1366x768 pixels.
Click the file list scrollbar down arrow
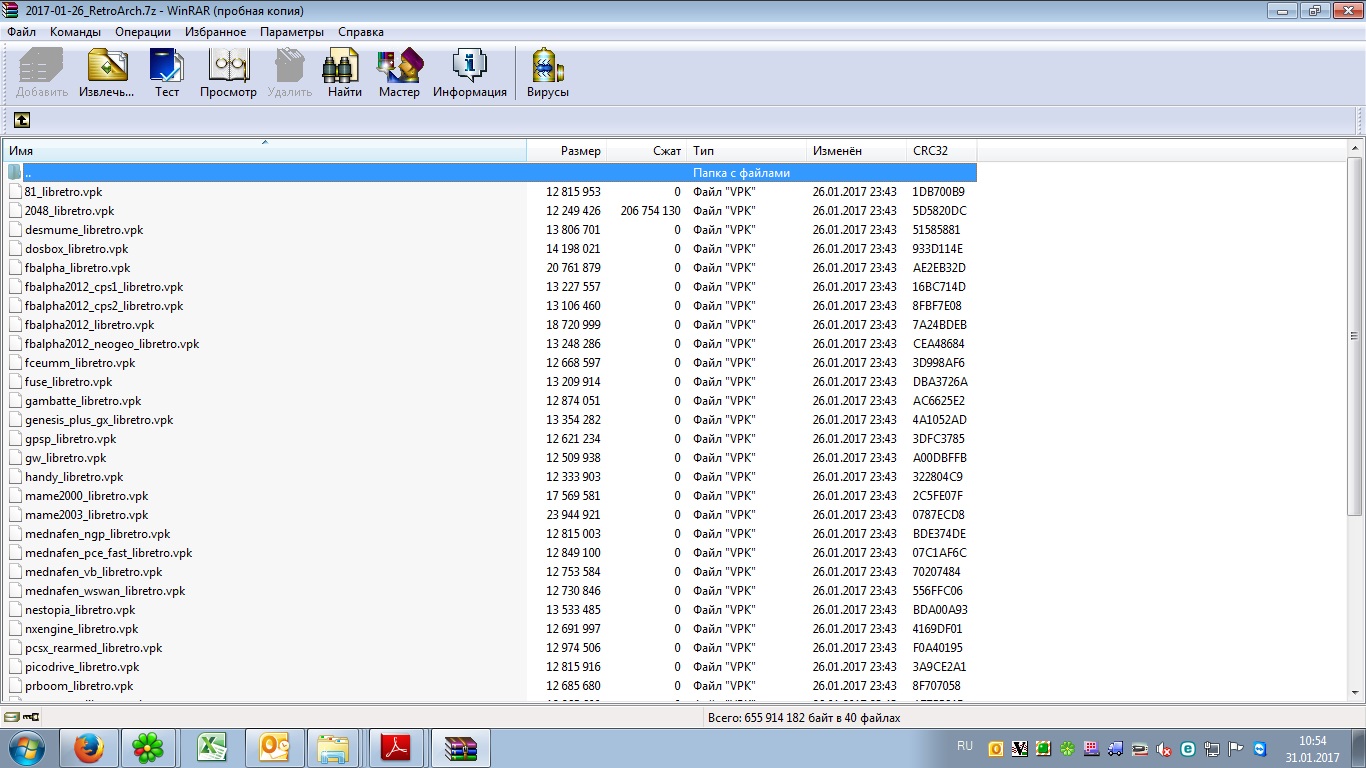click(x=1355, y=693)
